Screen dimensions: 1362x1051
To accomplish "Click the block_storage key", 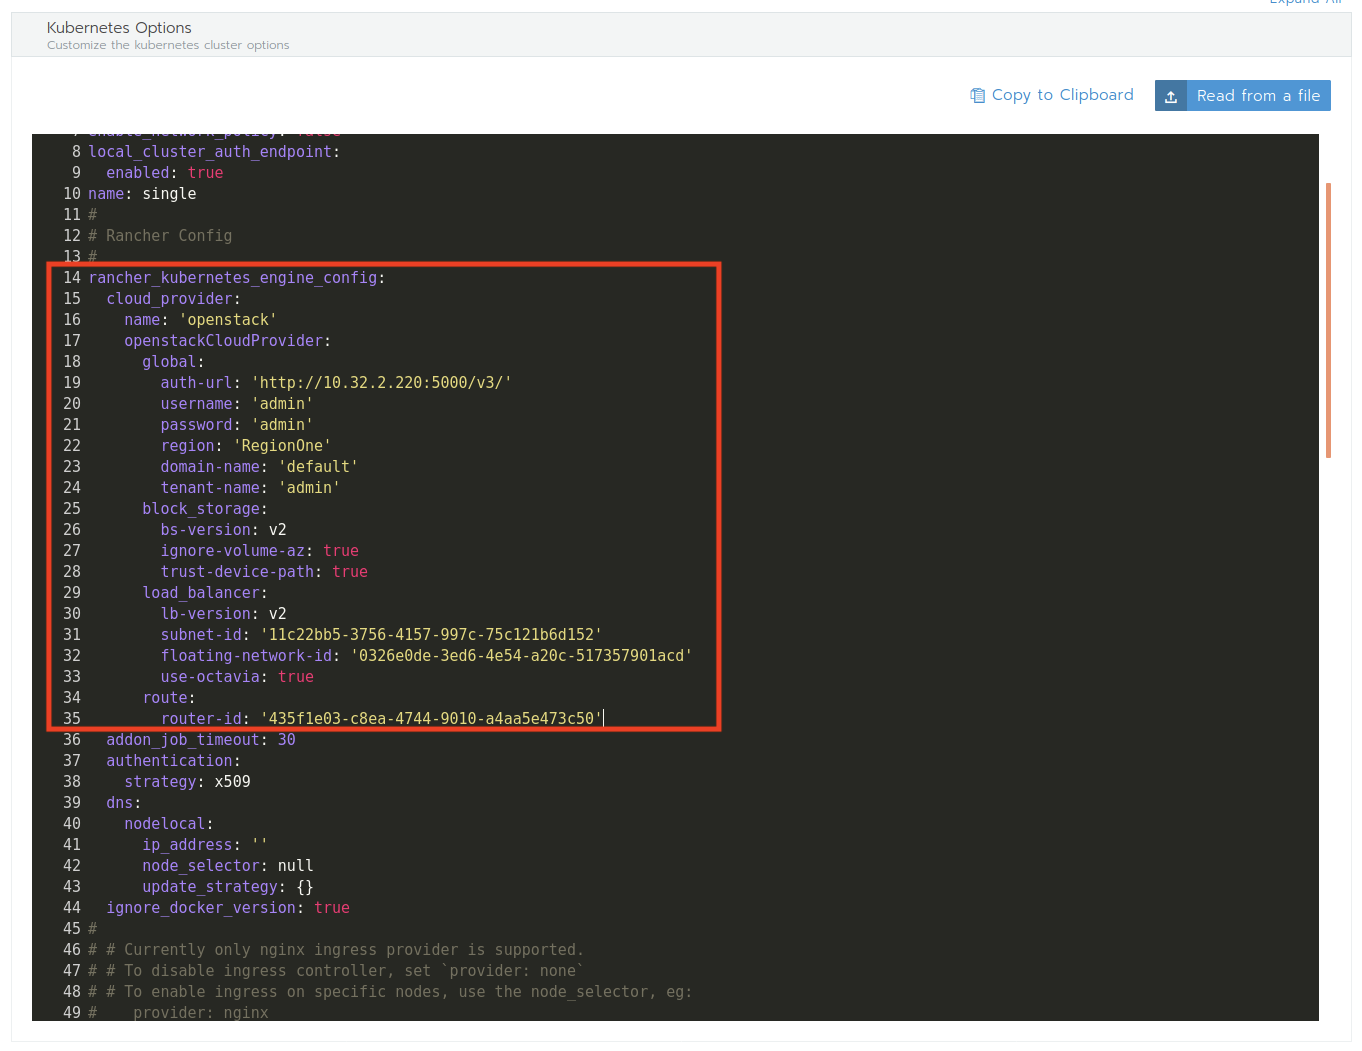I will tap(202, 509).
